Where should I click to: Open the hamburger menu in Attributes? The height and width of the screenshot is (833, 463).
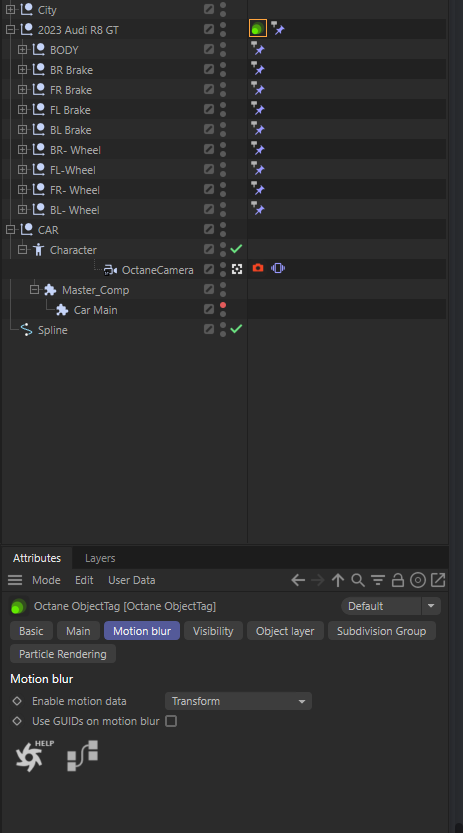pyautogui.click(x=15, y=580)
